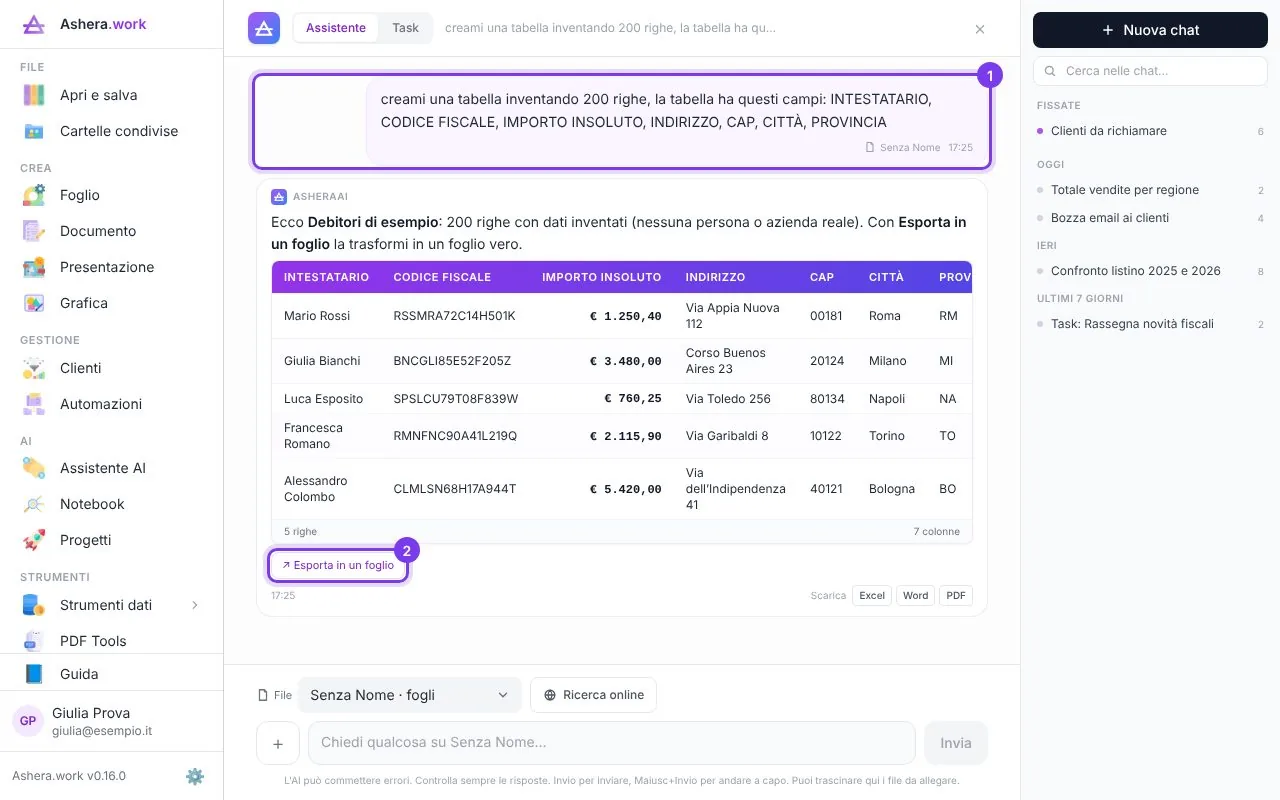The height and width of the screenshot is (800, 1280).
Task: Open chat Totale vendite per regione
Action: 1150,190
